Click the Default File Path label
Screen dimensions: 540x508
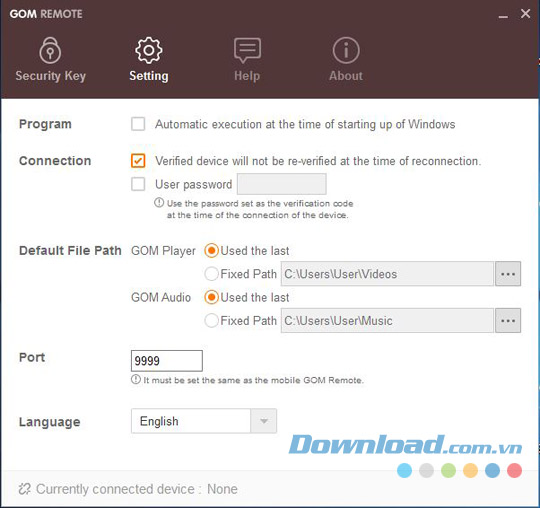tap(70, 250)
